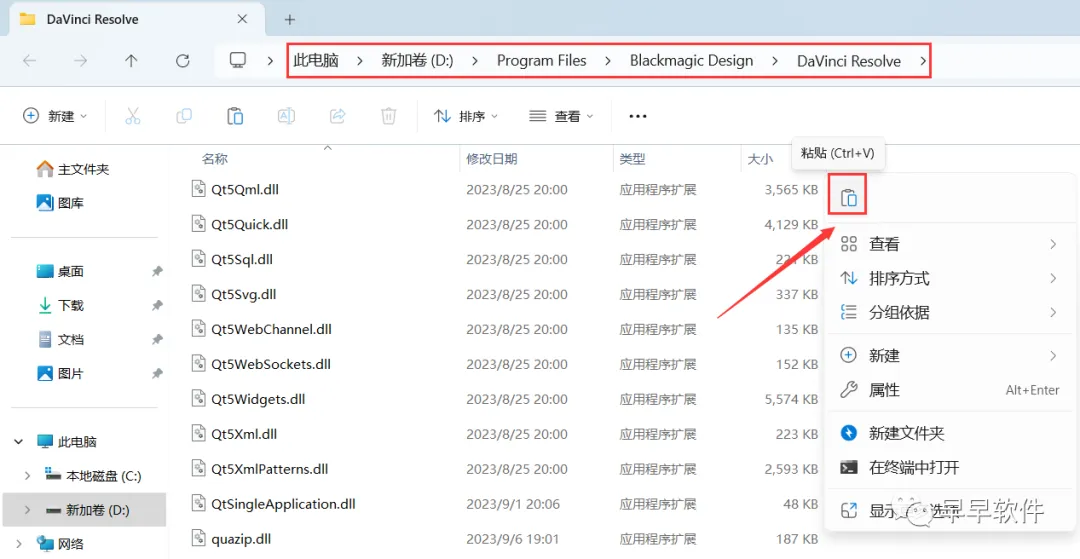The width and height of the screenshot is (1080, 559).
Task: Go forward with the right arrow
Action: (81, 61)
